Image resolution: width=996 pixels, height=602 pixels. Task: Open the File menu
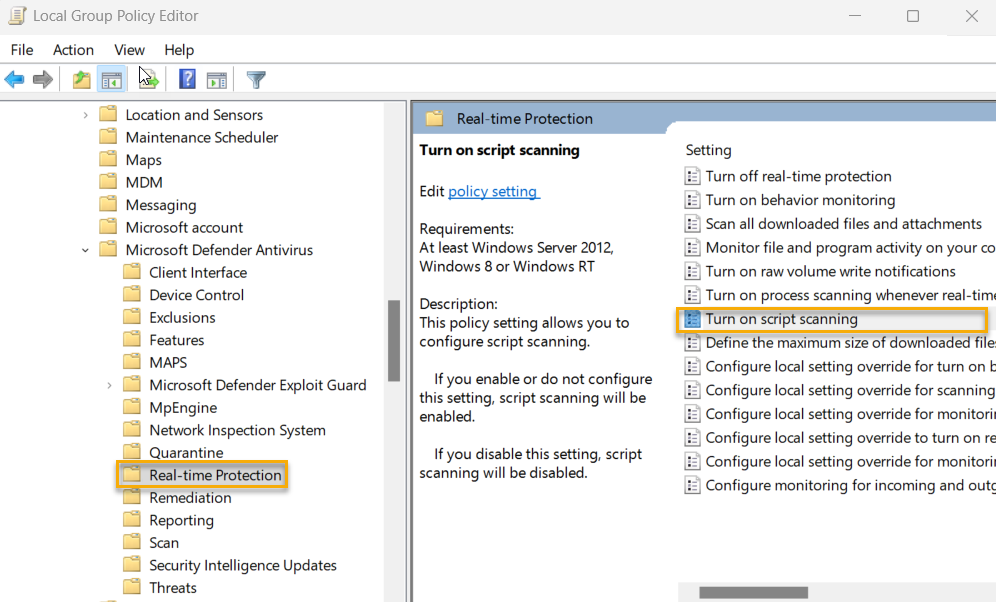(21, 49)
